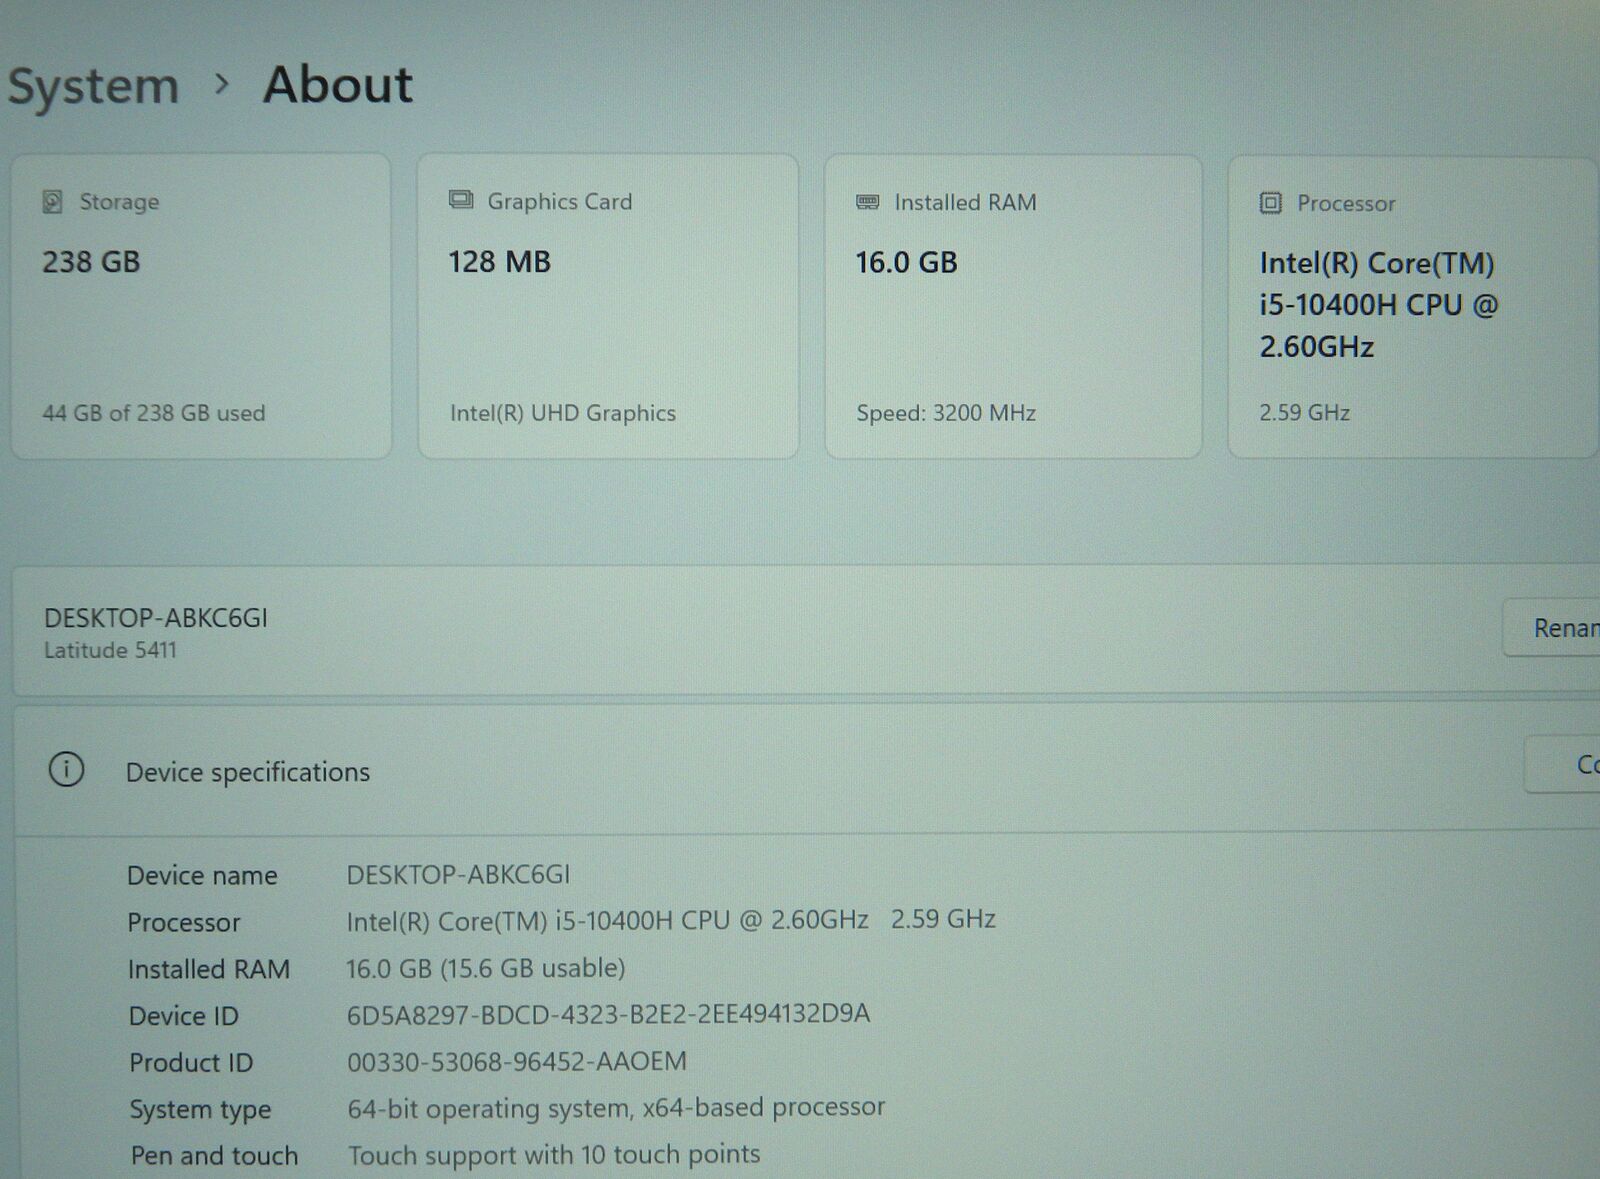Image resolution: width=1600 pixels, height=1179 pixels.
Task: Click the Graphics Card monitor icon
Action: tap(461, 200)
